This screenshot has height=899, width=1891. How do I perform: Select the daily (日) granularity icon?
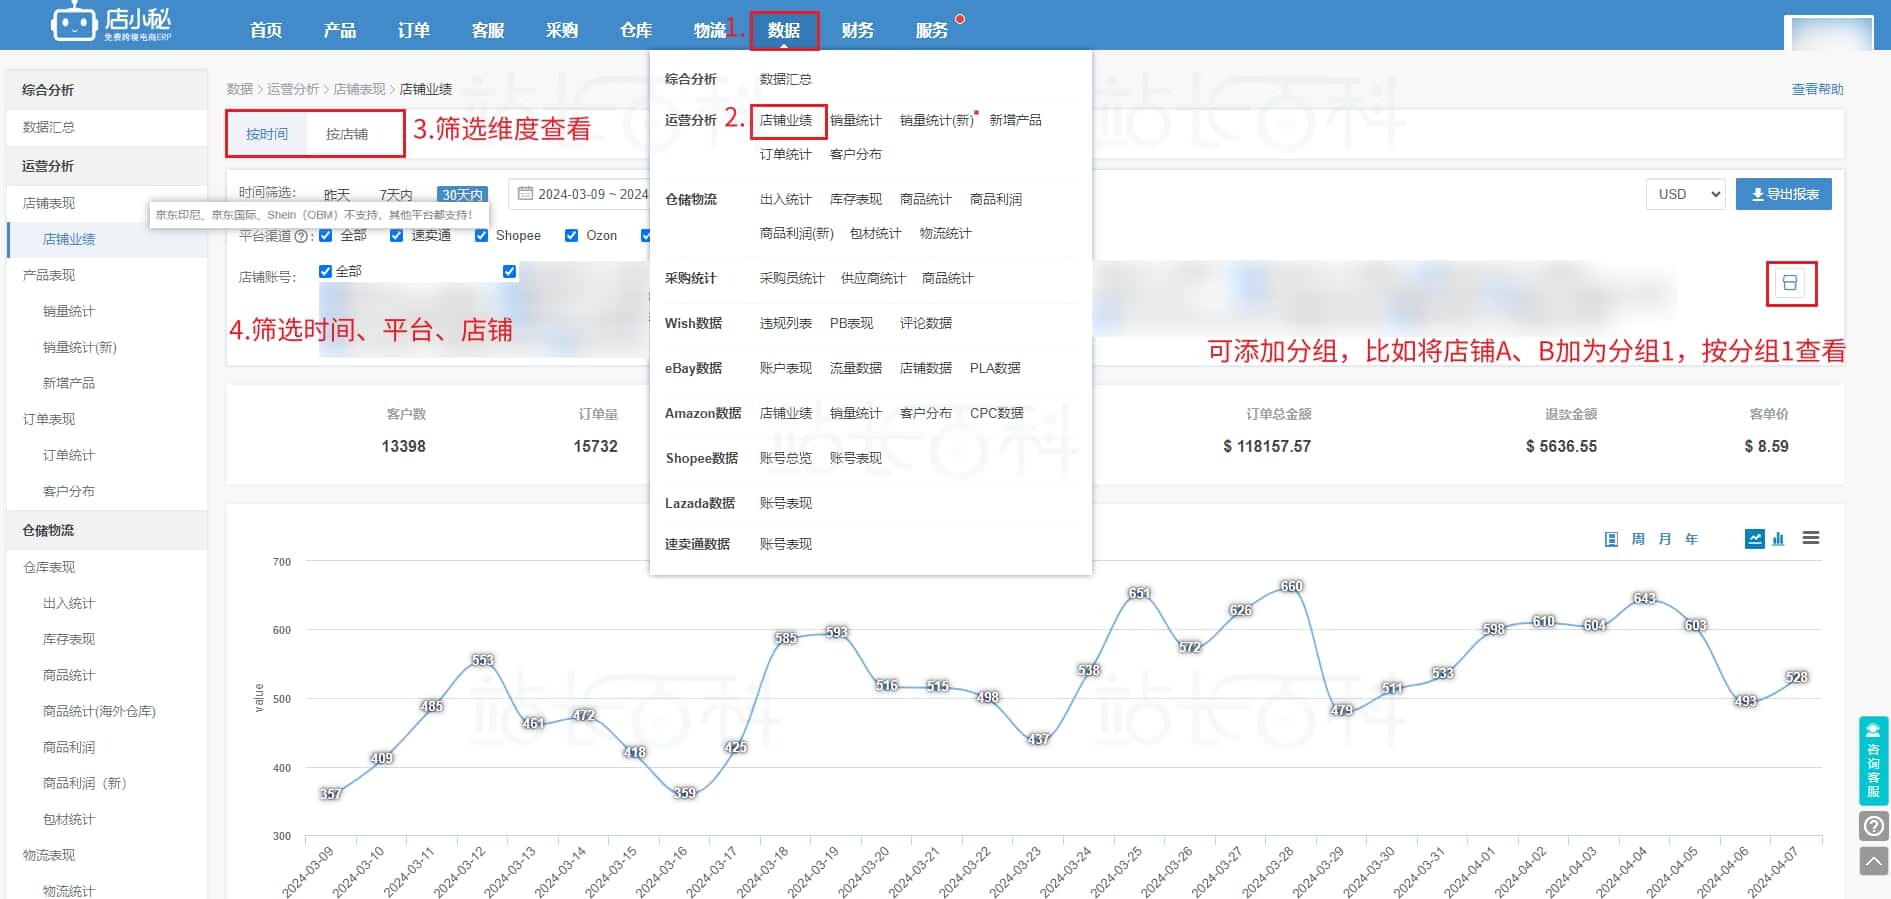1611,539
